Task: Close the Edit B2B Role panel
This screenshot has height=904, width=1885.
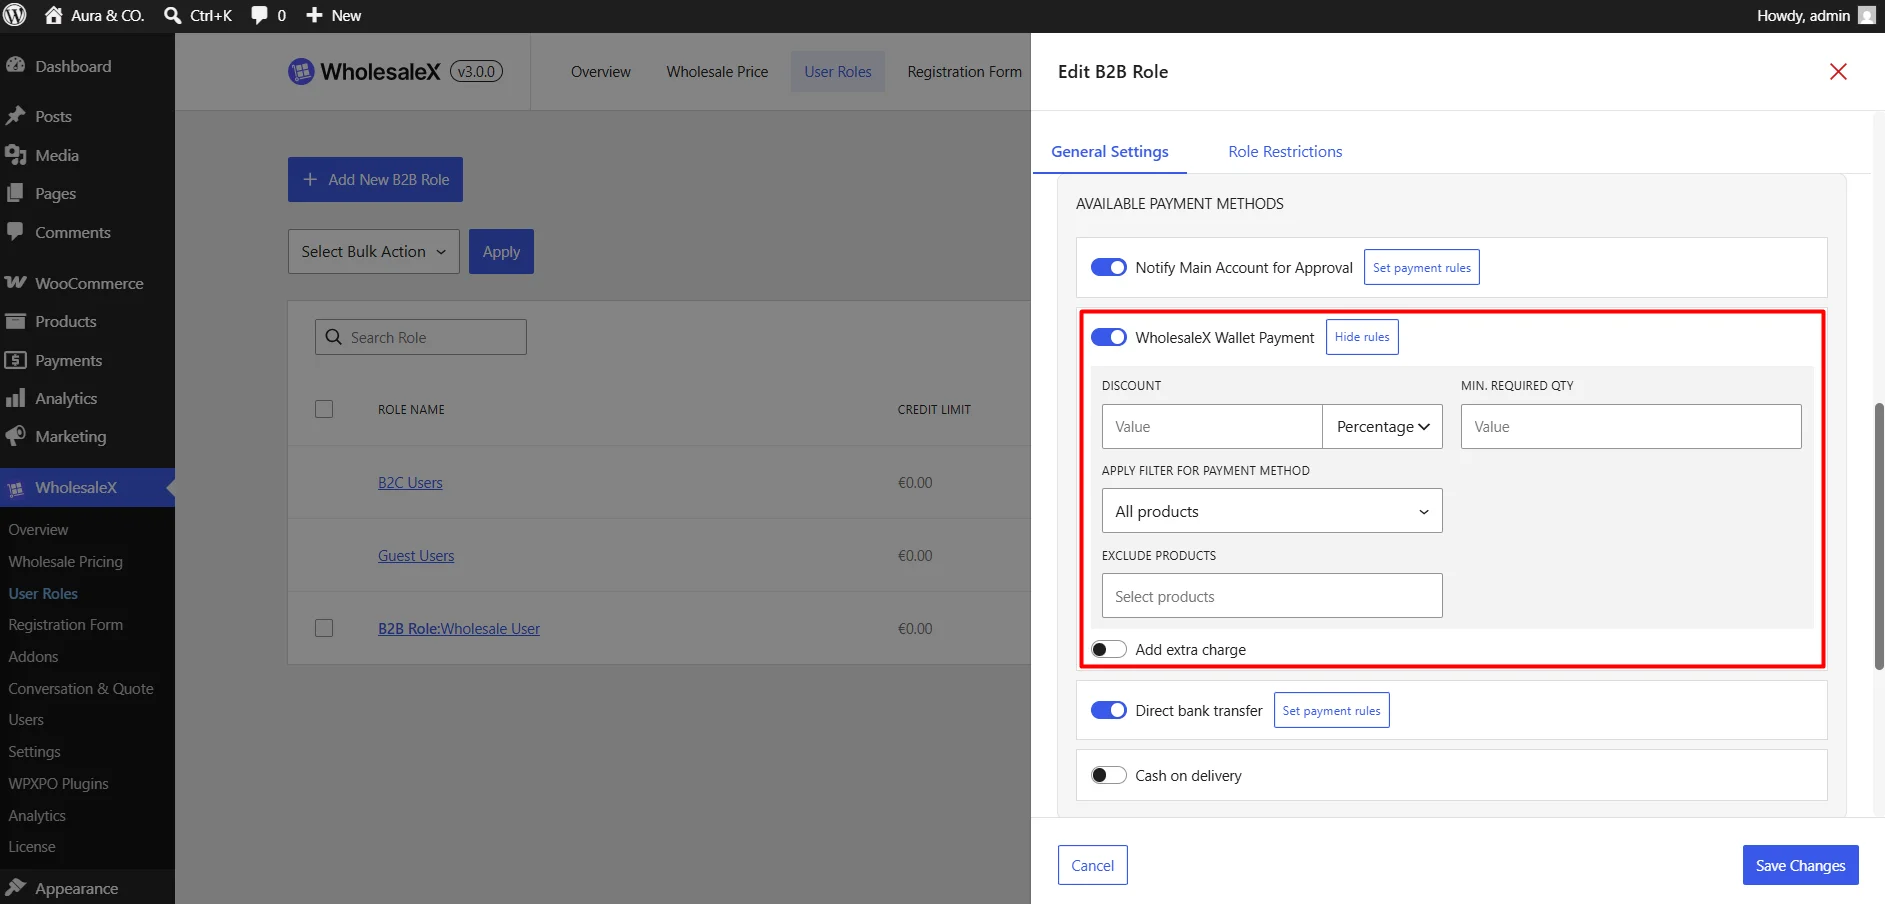Action: (1838, 72)
